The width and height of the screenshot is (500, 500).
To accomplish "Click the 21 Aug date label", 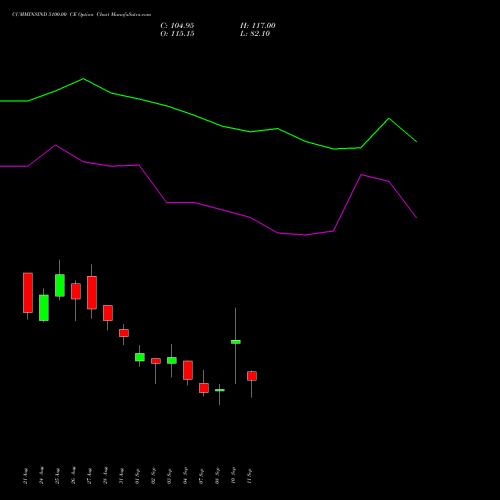I will [x=26, y=476].
